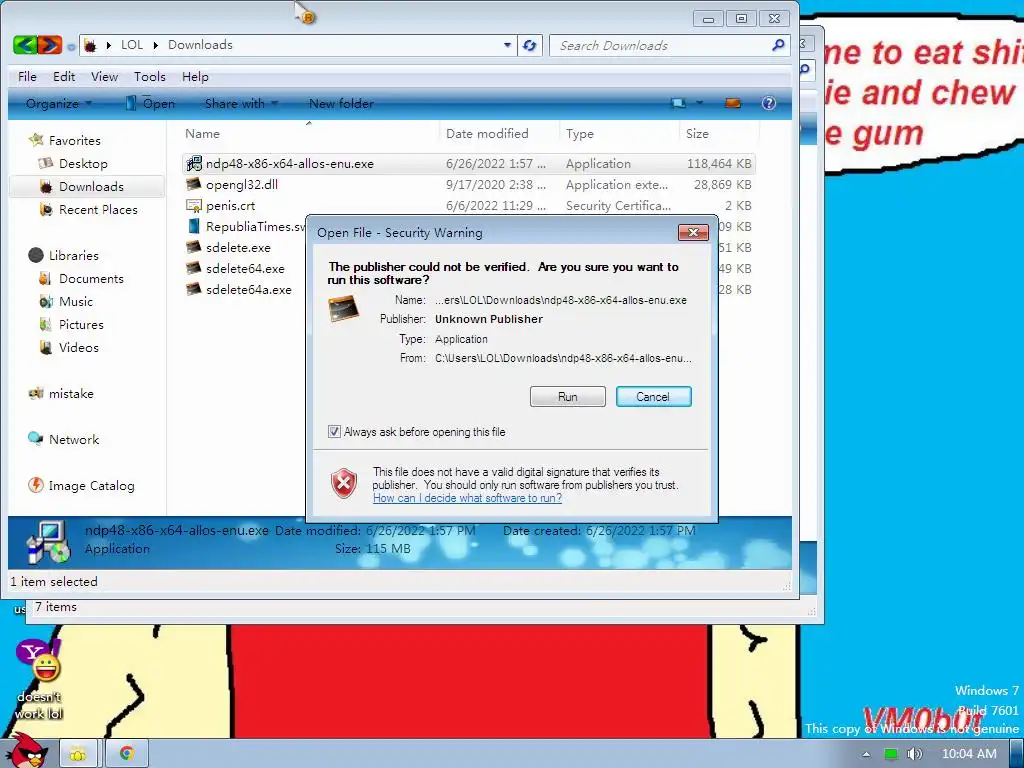1024x768 pixels.
Task: Select Downloads in the navigation pane
Action: click(91, 187)
